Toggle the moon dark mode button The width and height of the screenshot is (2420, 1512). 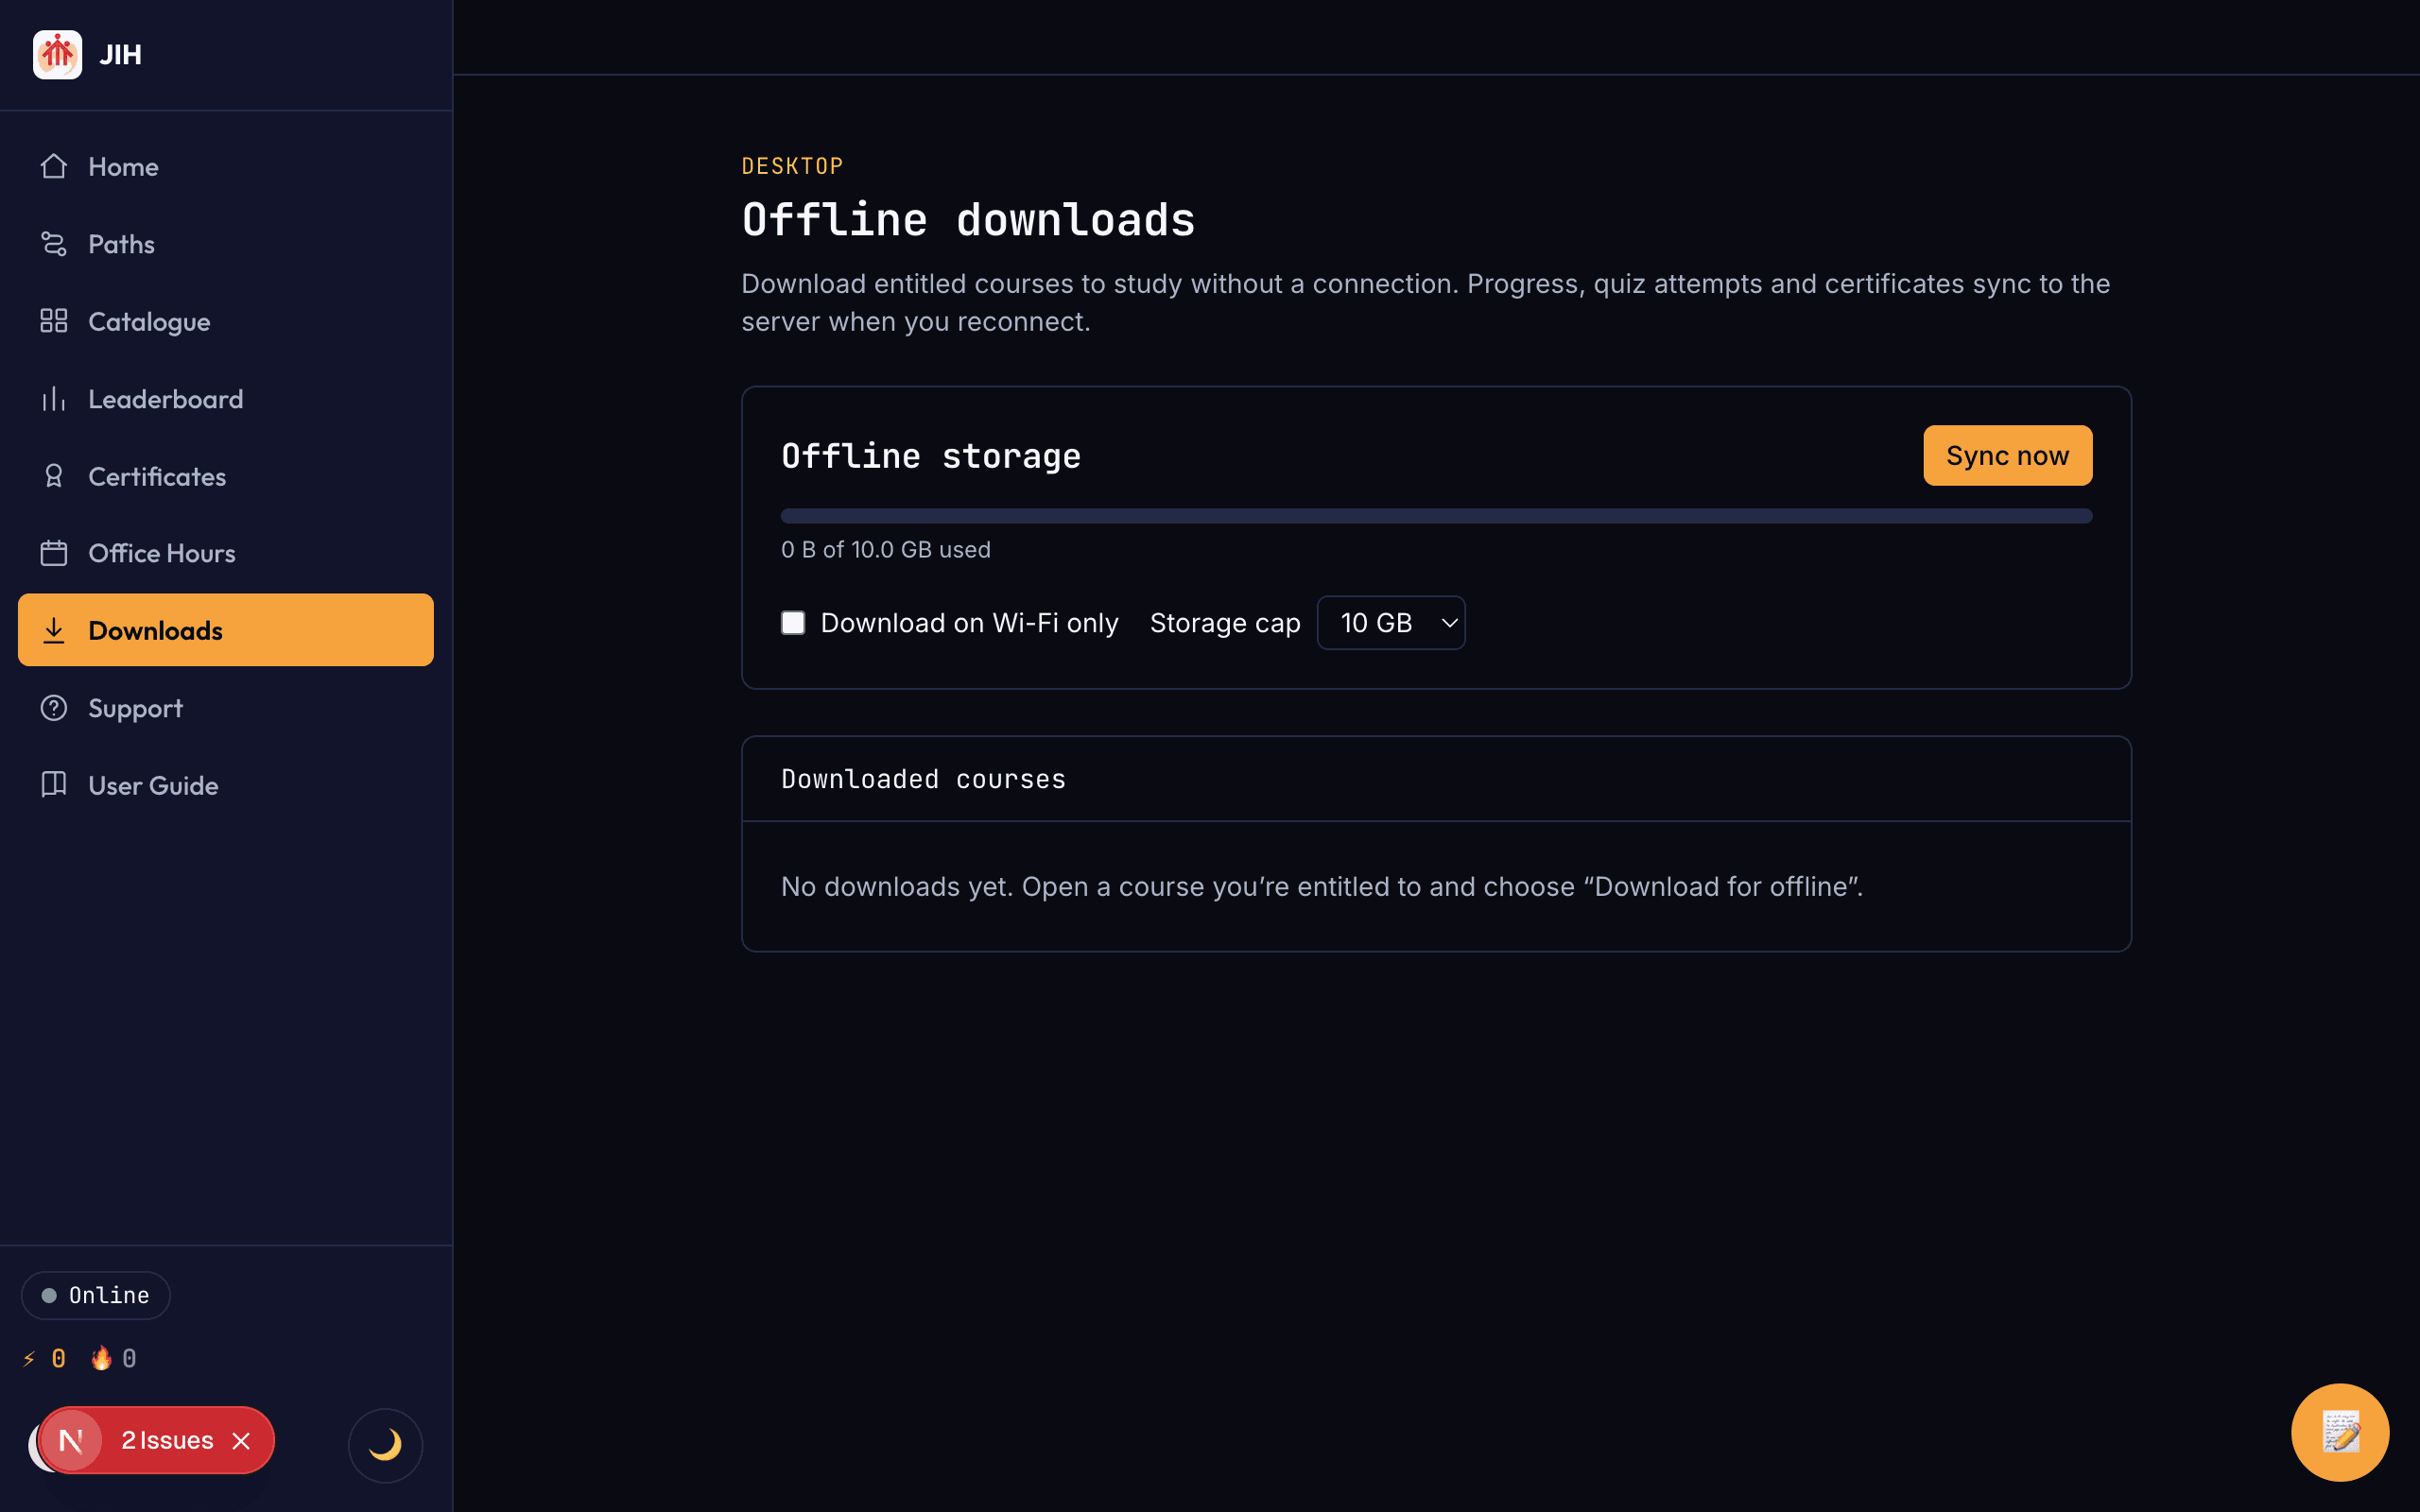[385, 1445]
